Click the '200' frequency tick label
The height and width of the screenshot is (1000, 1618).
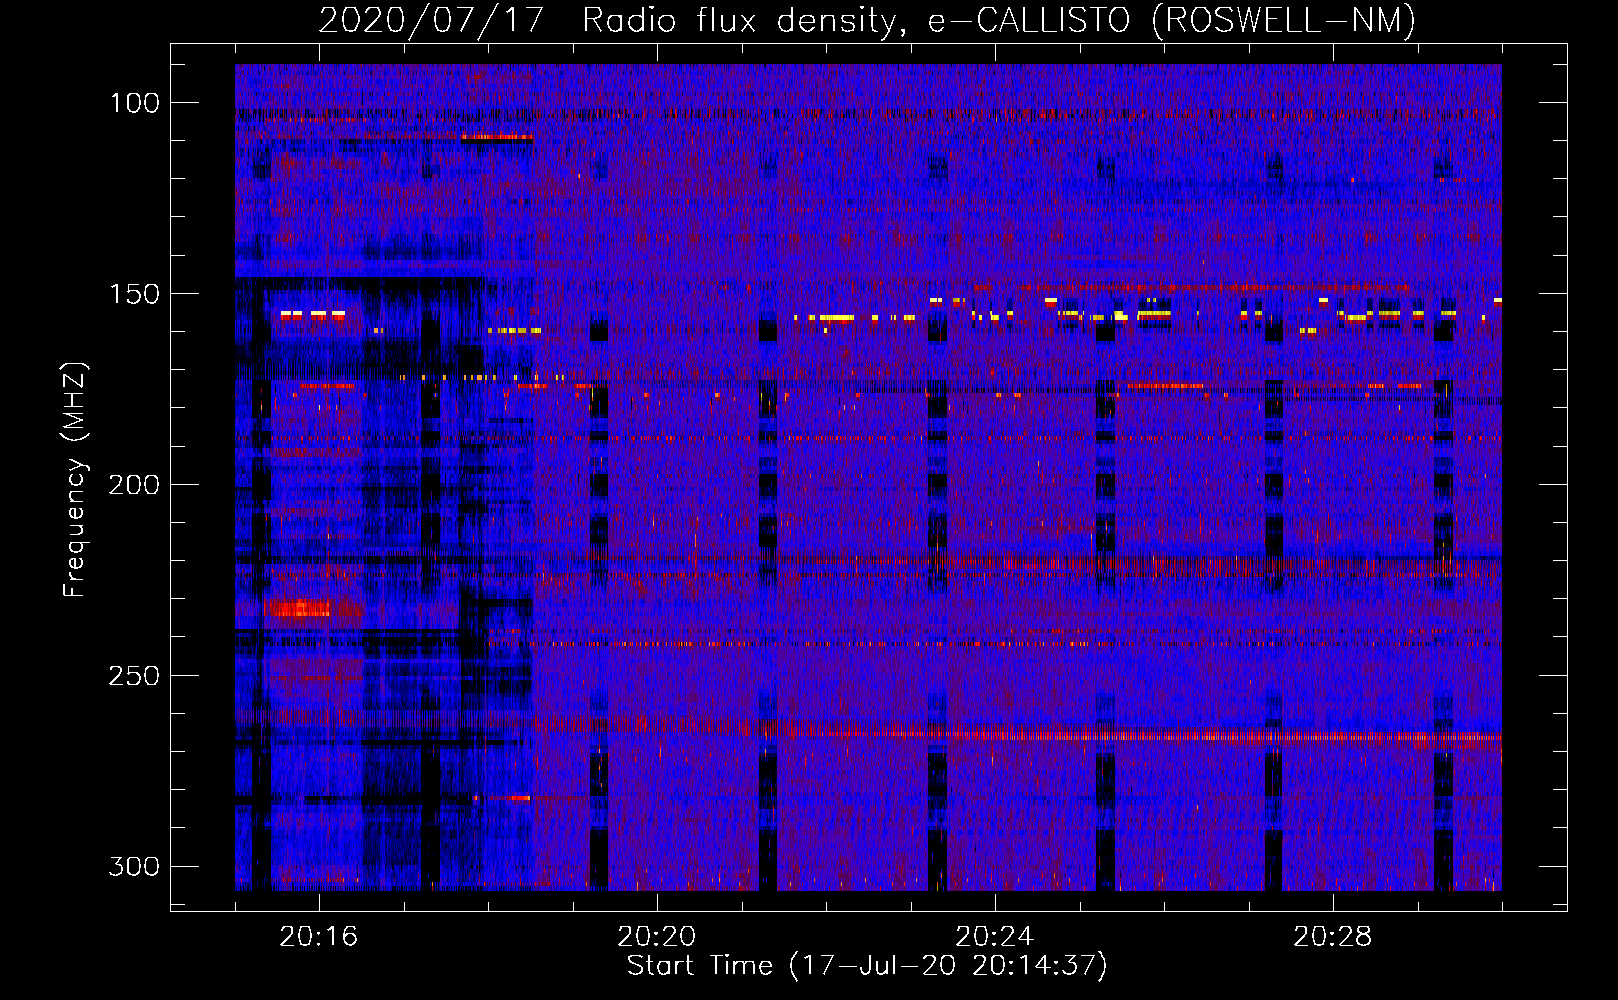133,485
